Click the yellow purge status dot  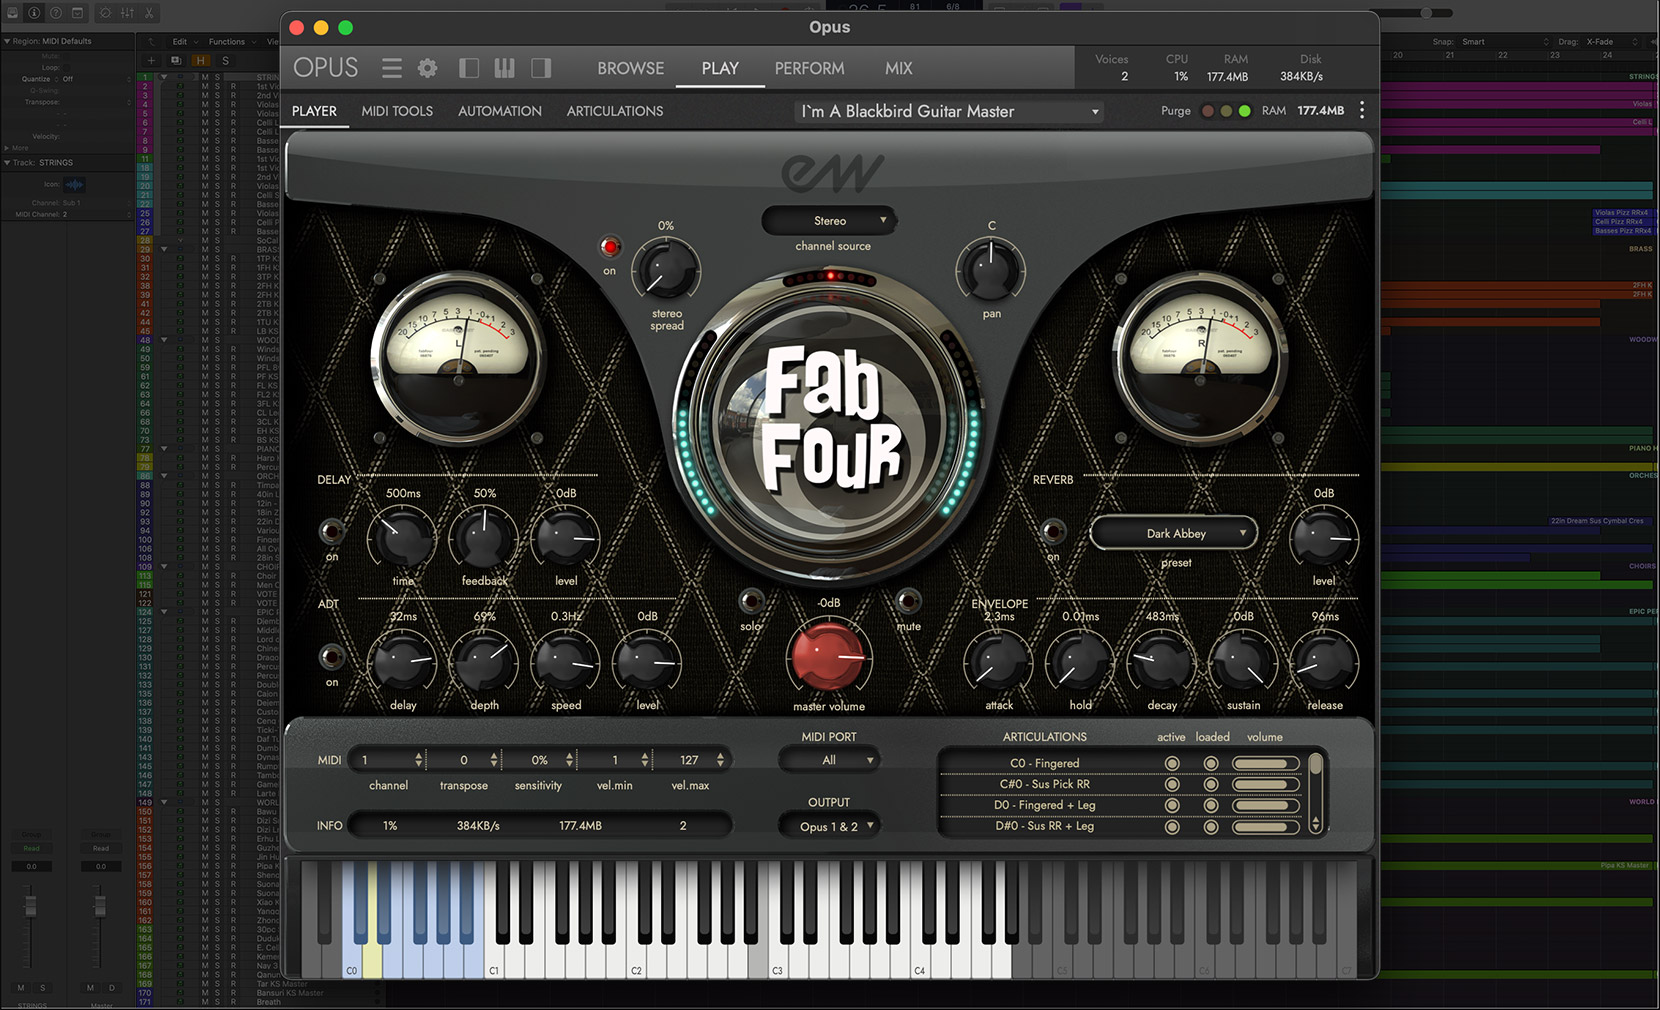point(1226,111)
